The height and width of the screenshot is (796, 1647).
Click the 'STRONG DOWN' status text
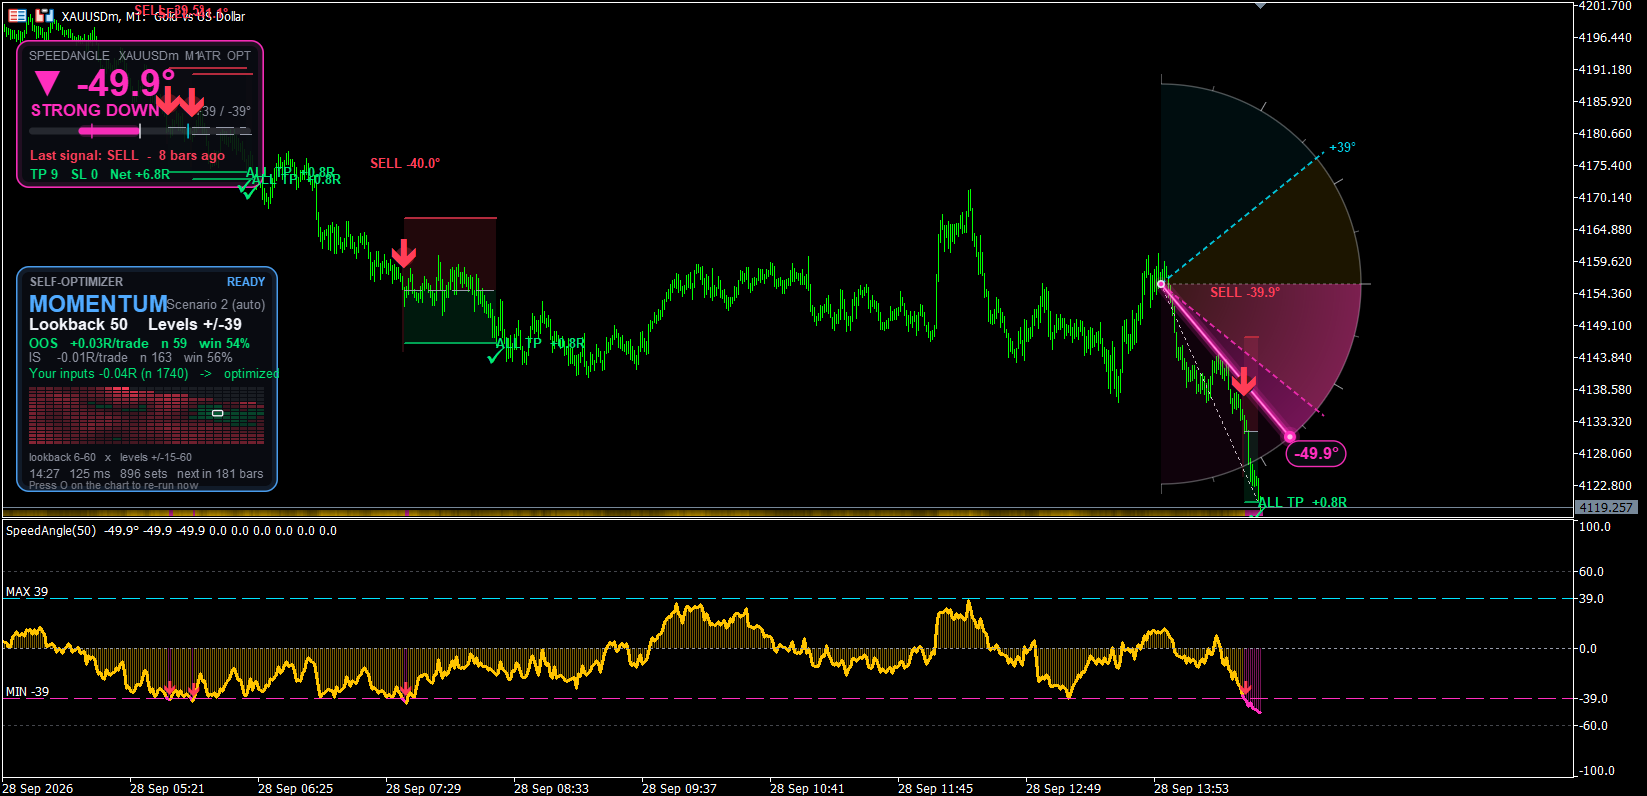(x=95, y=111)
